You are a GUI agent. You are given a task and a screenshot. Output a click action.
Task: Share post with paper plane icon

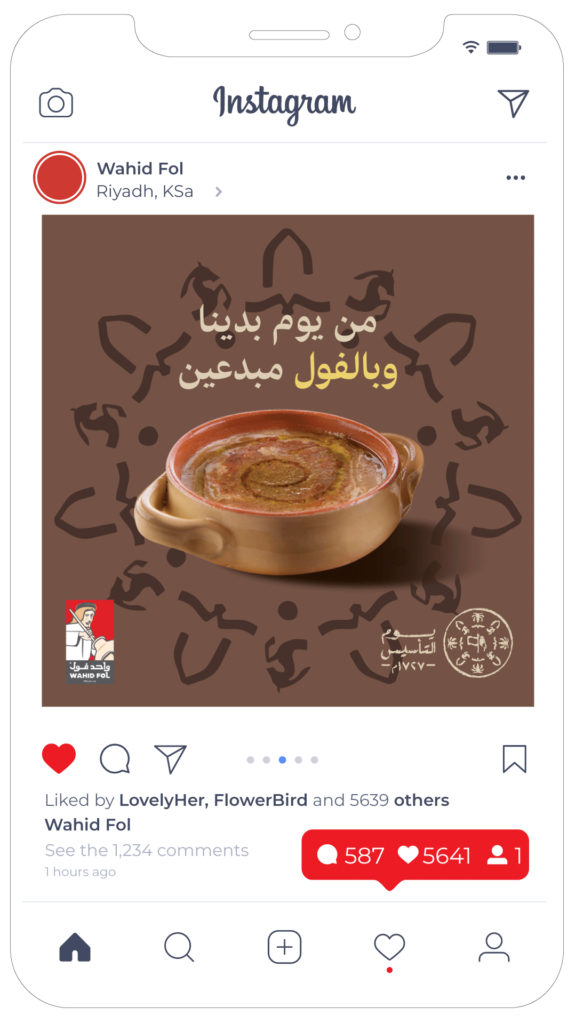[170, 759]
